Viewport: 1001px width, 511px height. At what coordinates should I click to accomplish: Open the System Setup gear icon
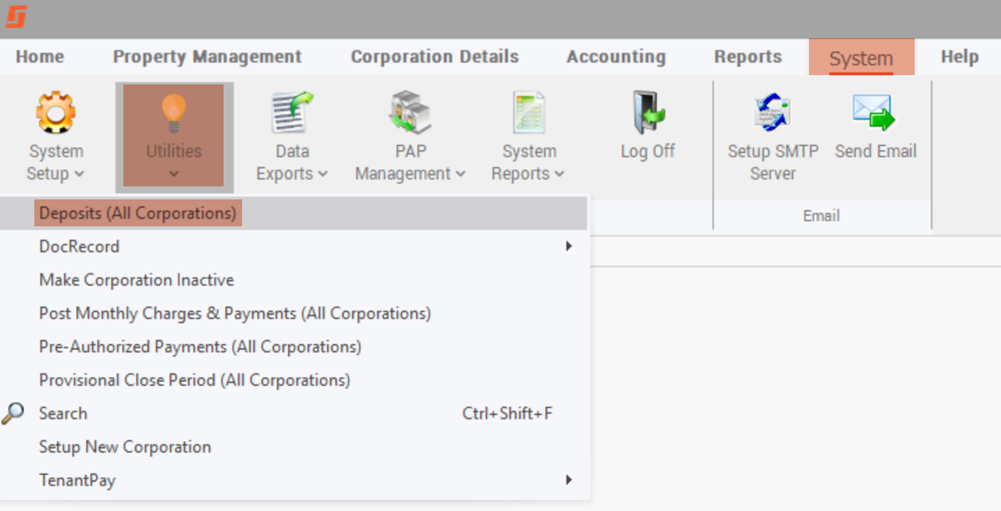pos(56,112)
